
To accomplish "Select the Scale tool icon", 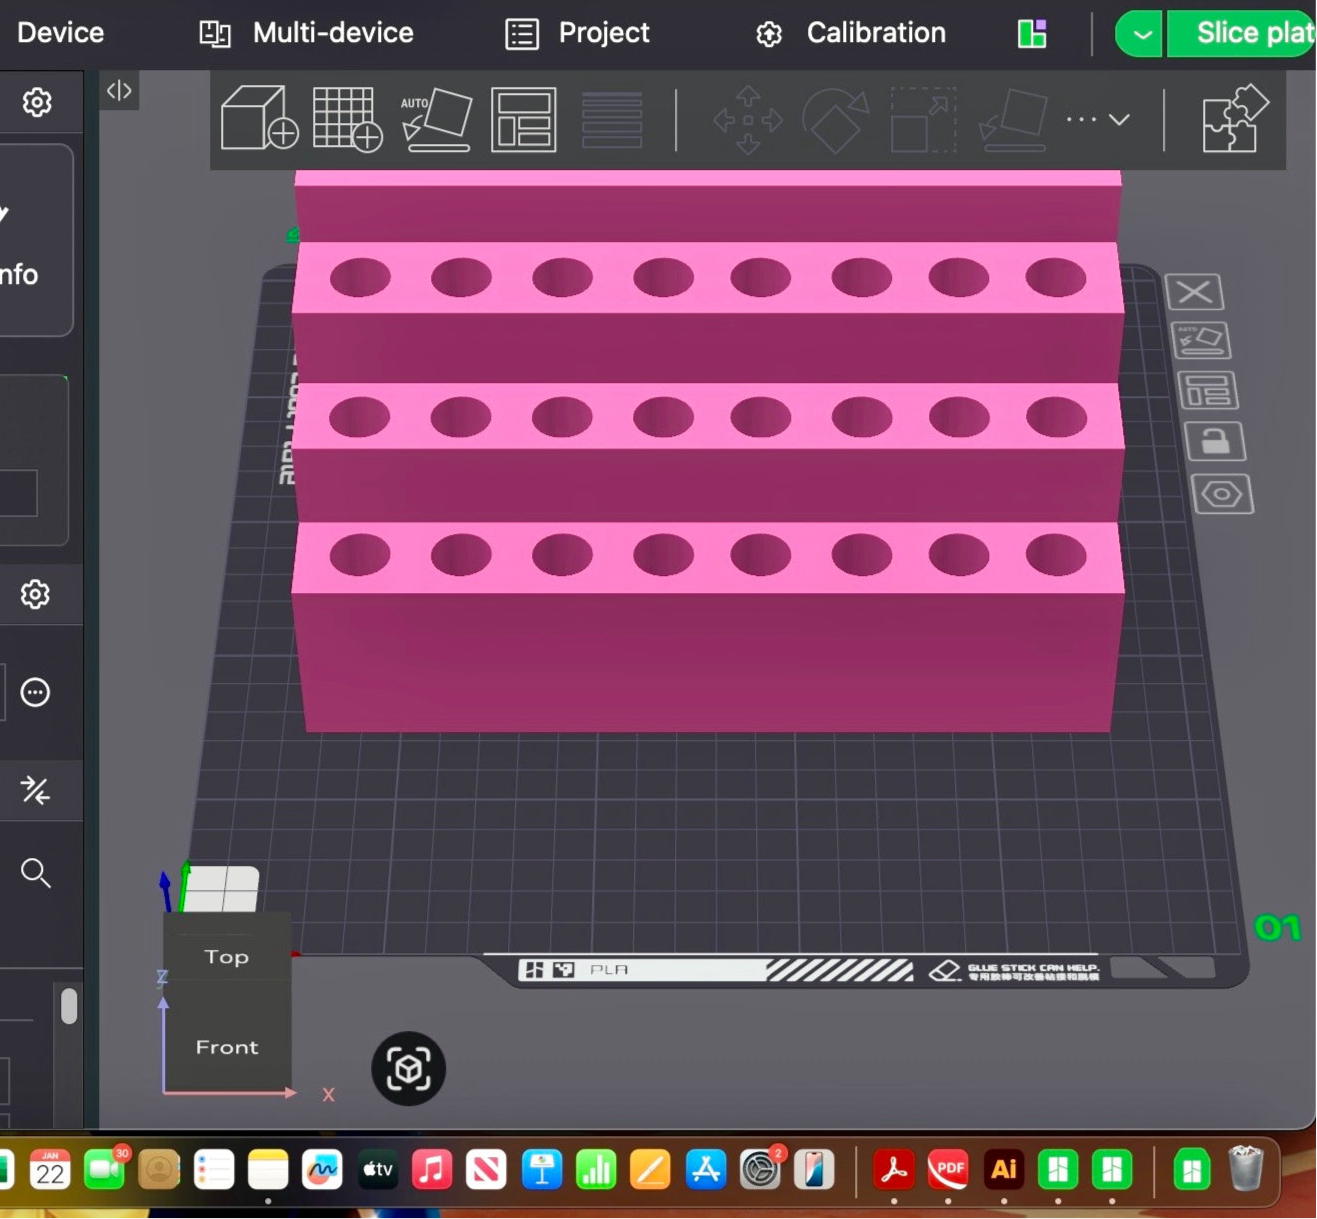I will (923, 120).
